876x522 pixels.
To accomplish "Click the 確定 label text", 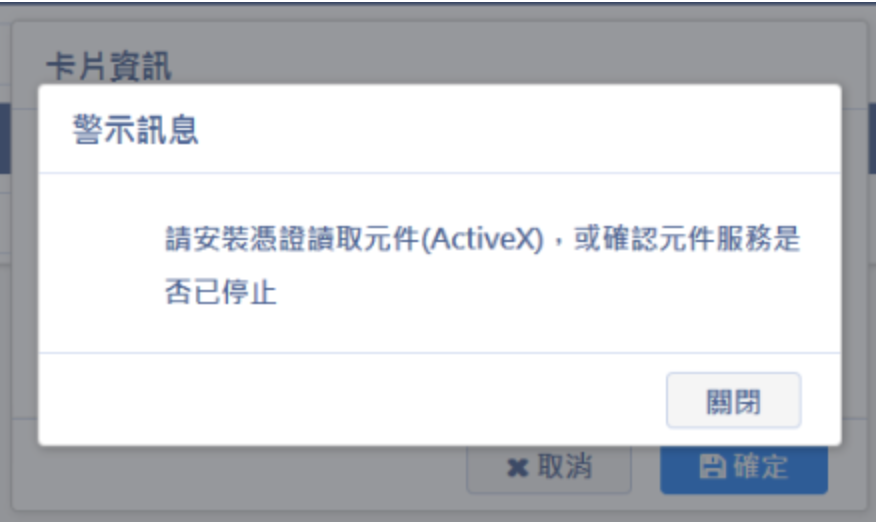I will (760, 467).
